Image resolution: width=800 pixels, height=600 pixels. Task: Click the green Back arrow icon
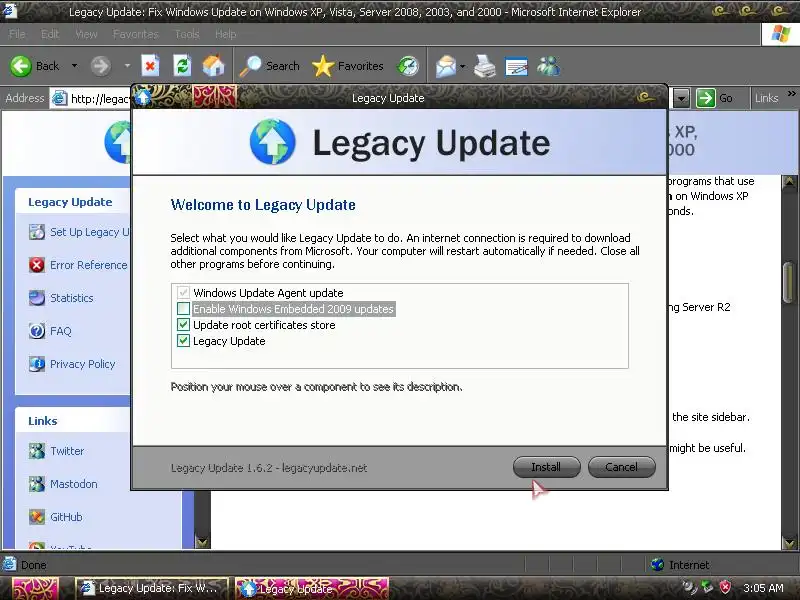pyautogui.click(x=21, y=66)
